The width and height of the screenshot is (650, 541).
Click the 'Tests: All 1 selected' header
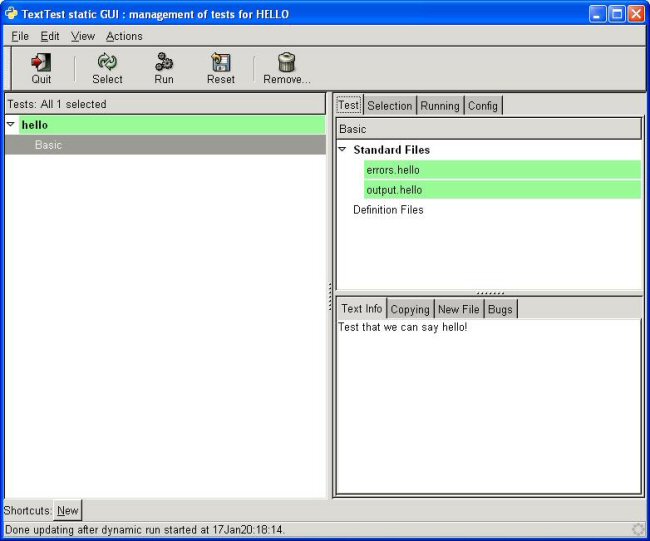[165, 104]
